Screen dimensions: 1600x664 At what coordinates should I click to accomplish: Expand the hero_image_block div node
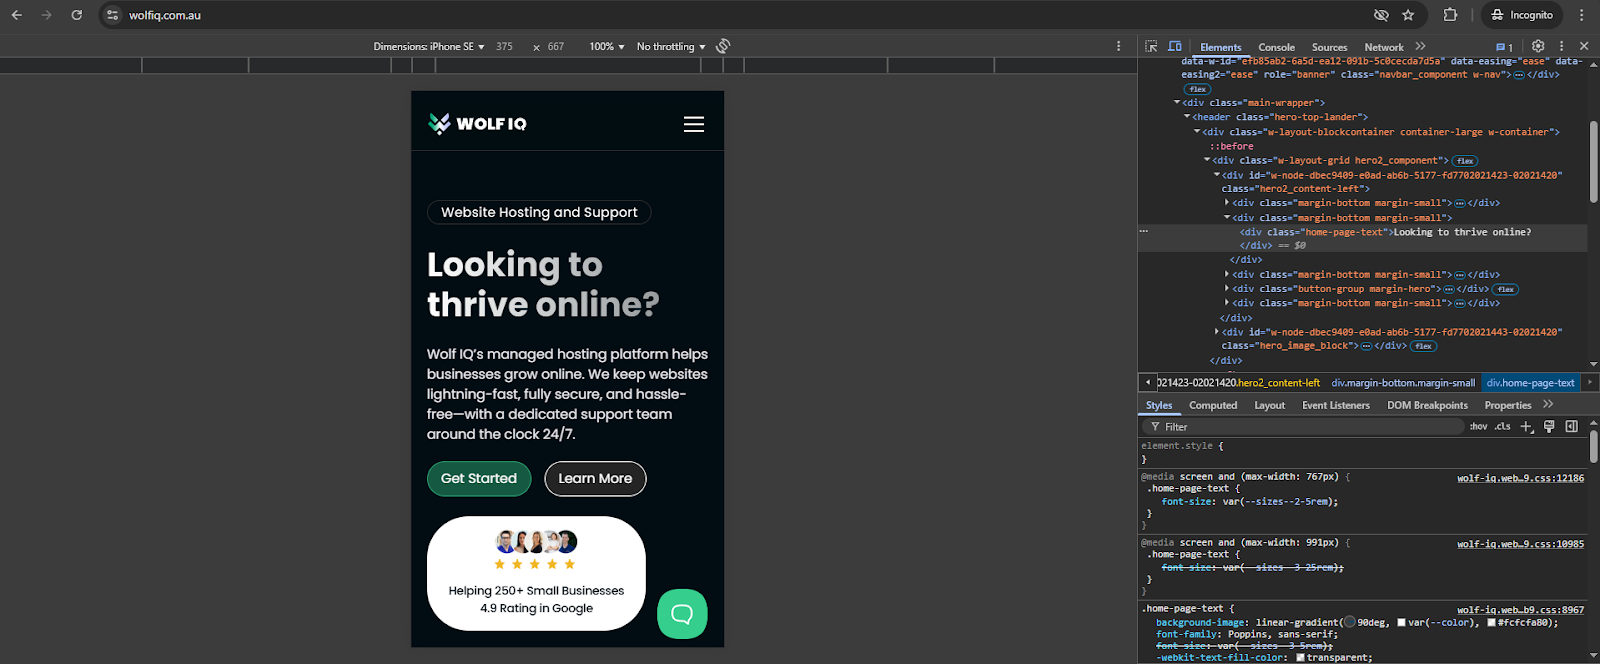pyautogui.click(x=1217, y=332)
